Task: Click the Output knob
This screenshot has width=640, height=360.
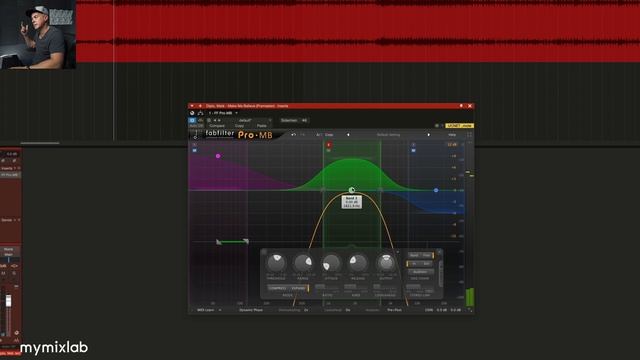Action: tap(386, 263)
